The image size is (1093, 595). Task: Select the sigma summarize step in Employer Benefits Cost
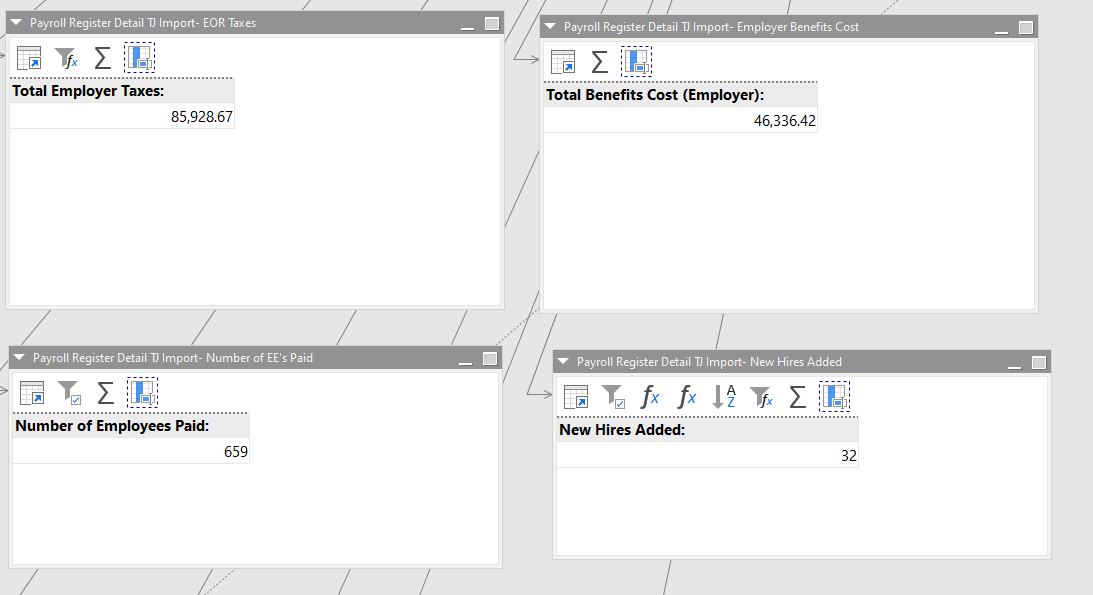coord(599,62)
